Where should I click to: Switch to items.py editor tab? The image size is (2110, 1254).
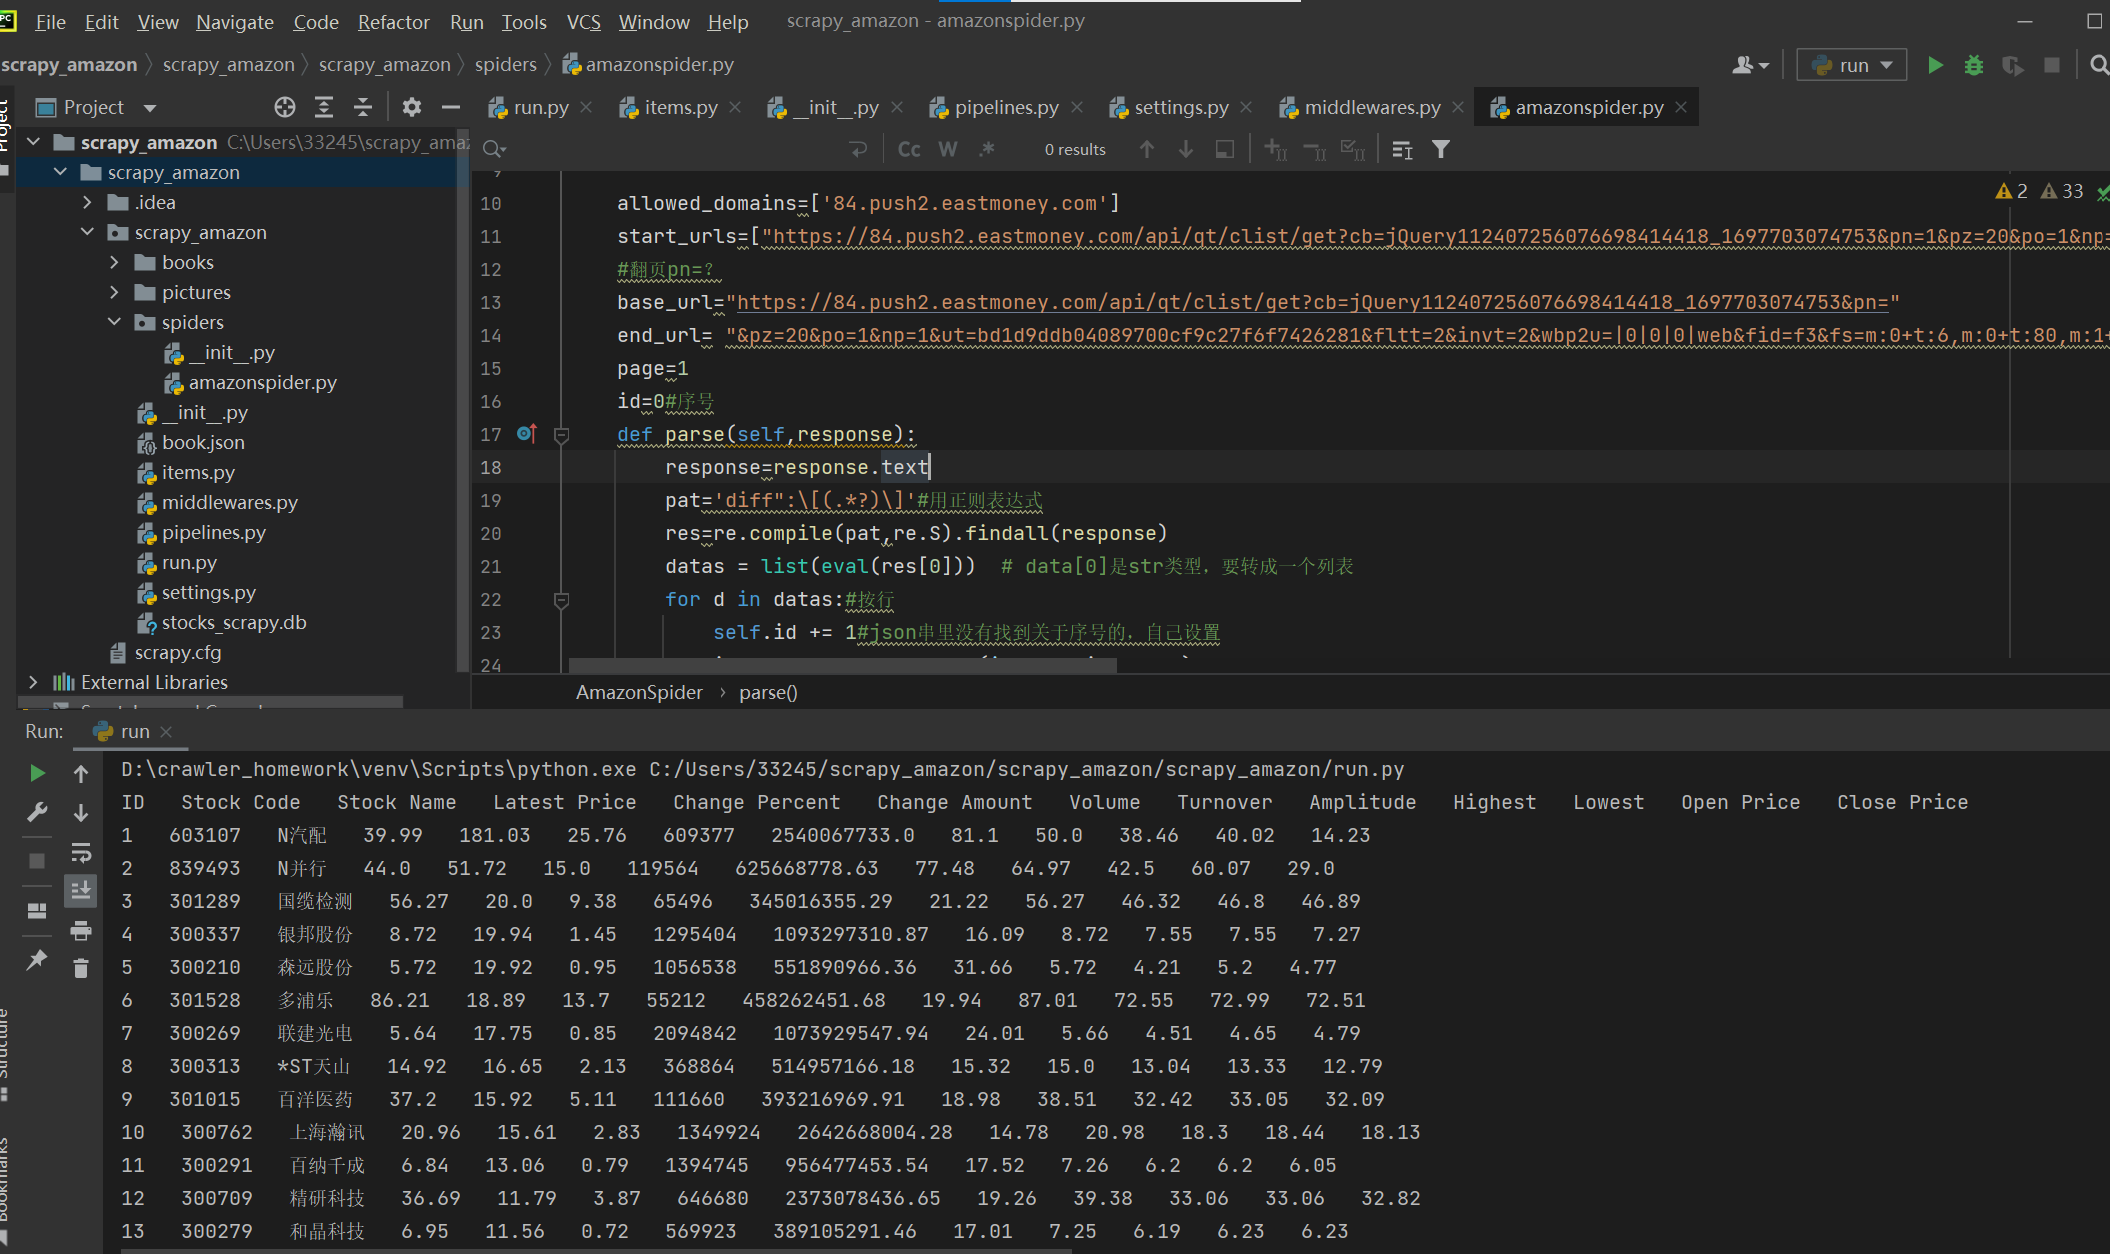(x=681, y=107)
